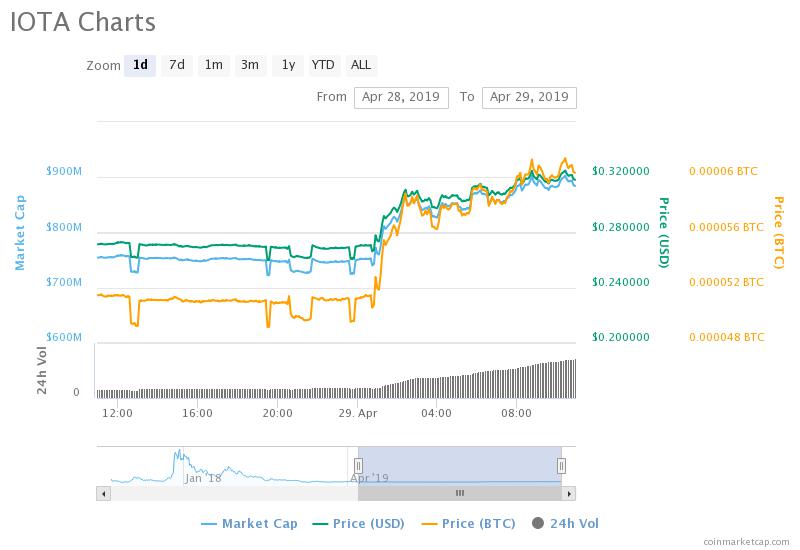This screenshot has height=550, width=800.
Task: Click the $800M market cap axis label
Action: pyautogui.click(x=64, y=227)
